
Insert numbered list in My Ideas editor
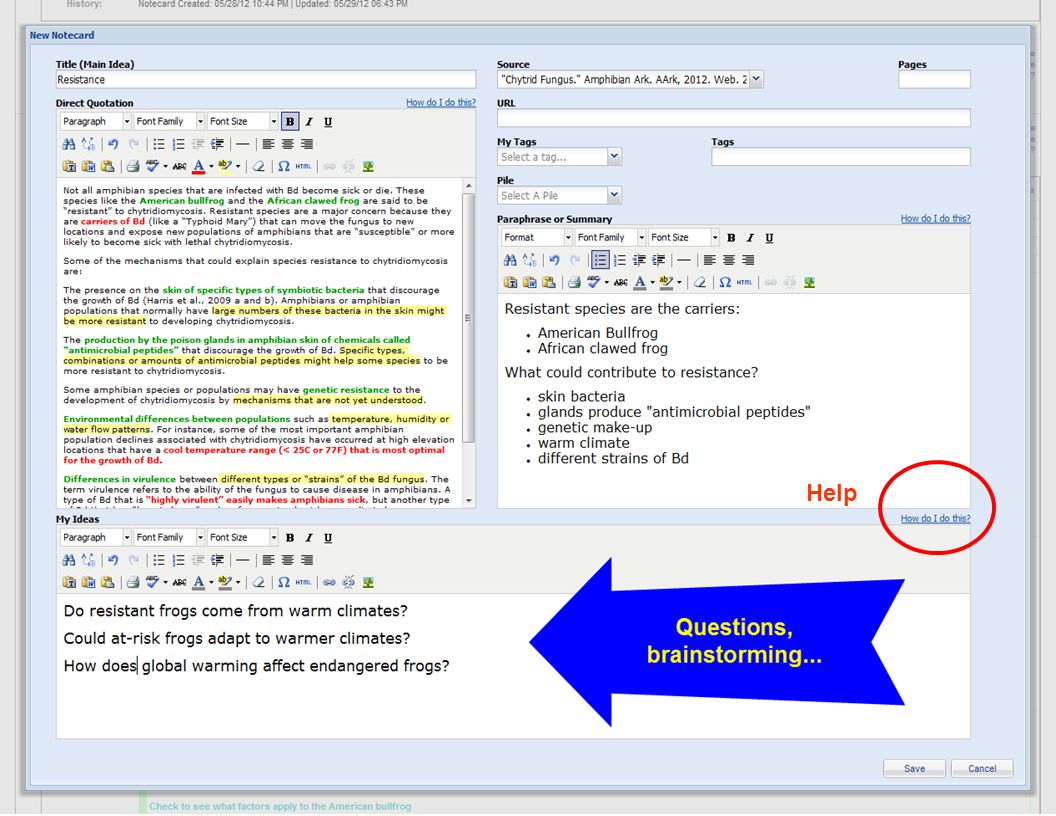(x=178, y=560)
